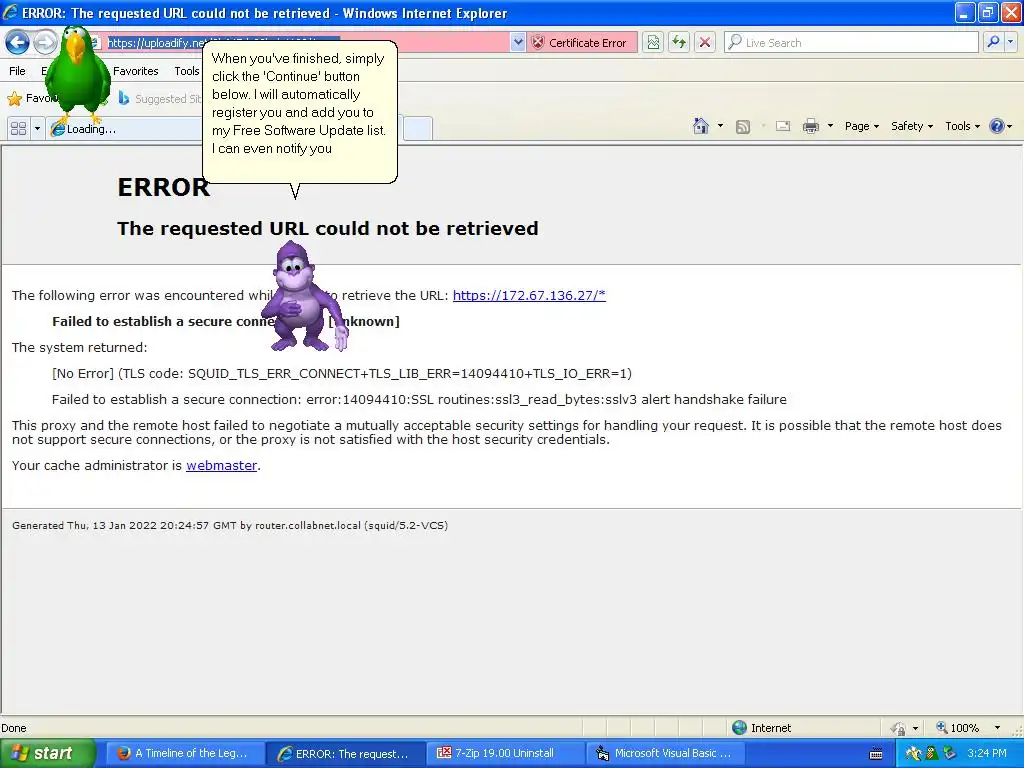Click the Suggested Sites Bing icon
1024x768 pixels.
pyautogui.click(x=123, y=99)
